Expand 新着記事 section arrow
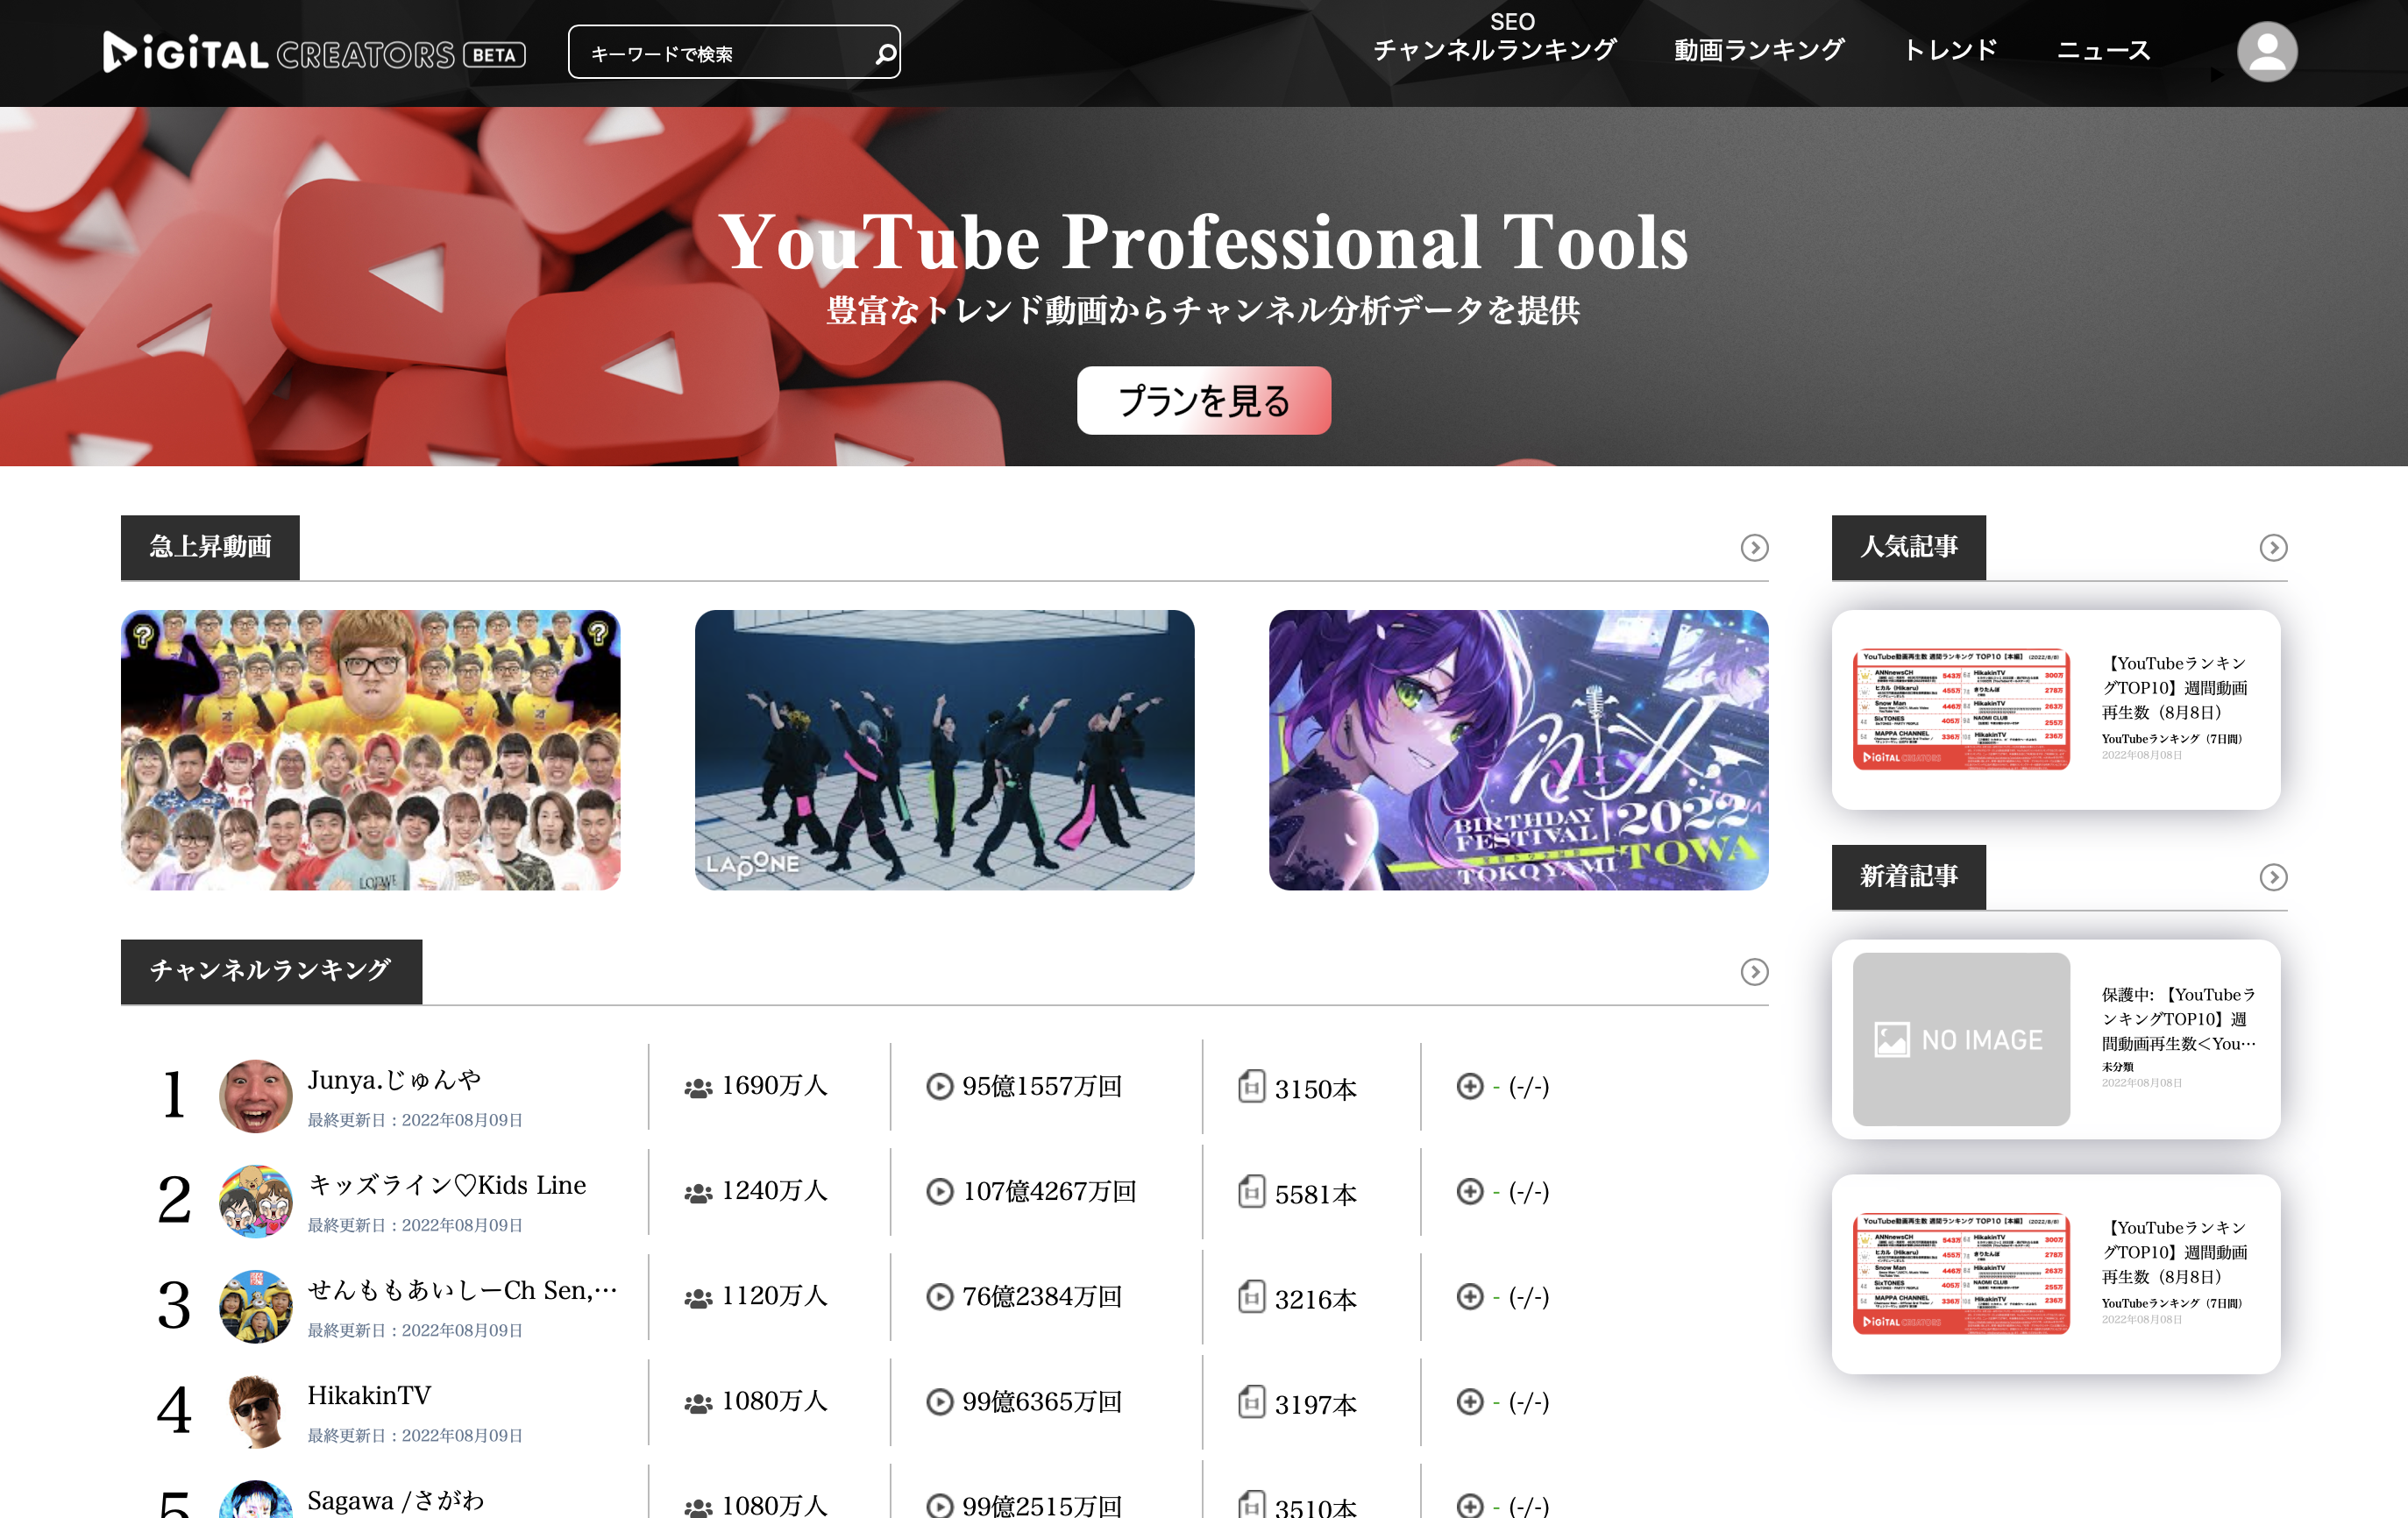 2273,877
